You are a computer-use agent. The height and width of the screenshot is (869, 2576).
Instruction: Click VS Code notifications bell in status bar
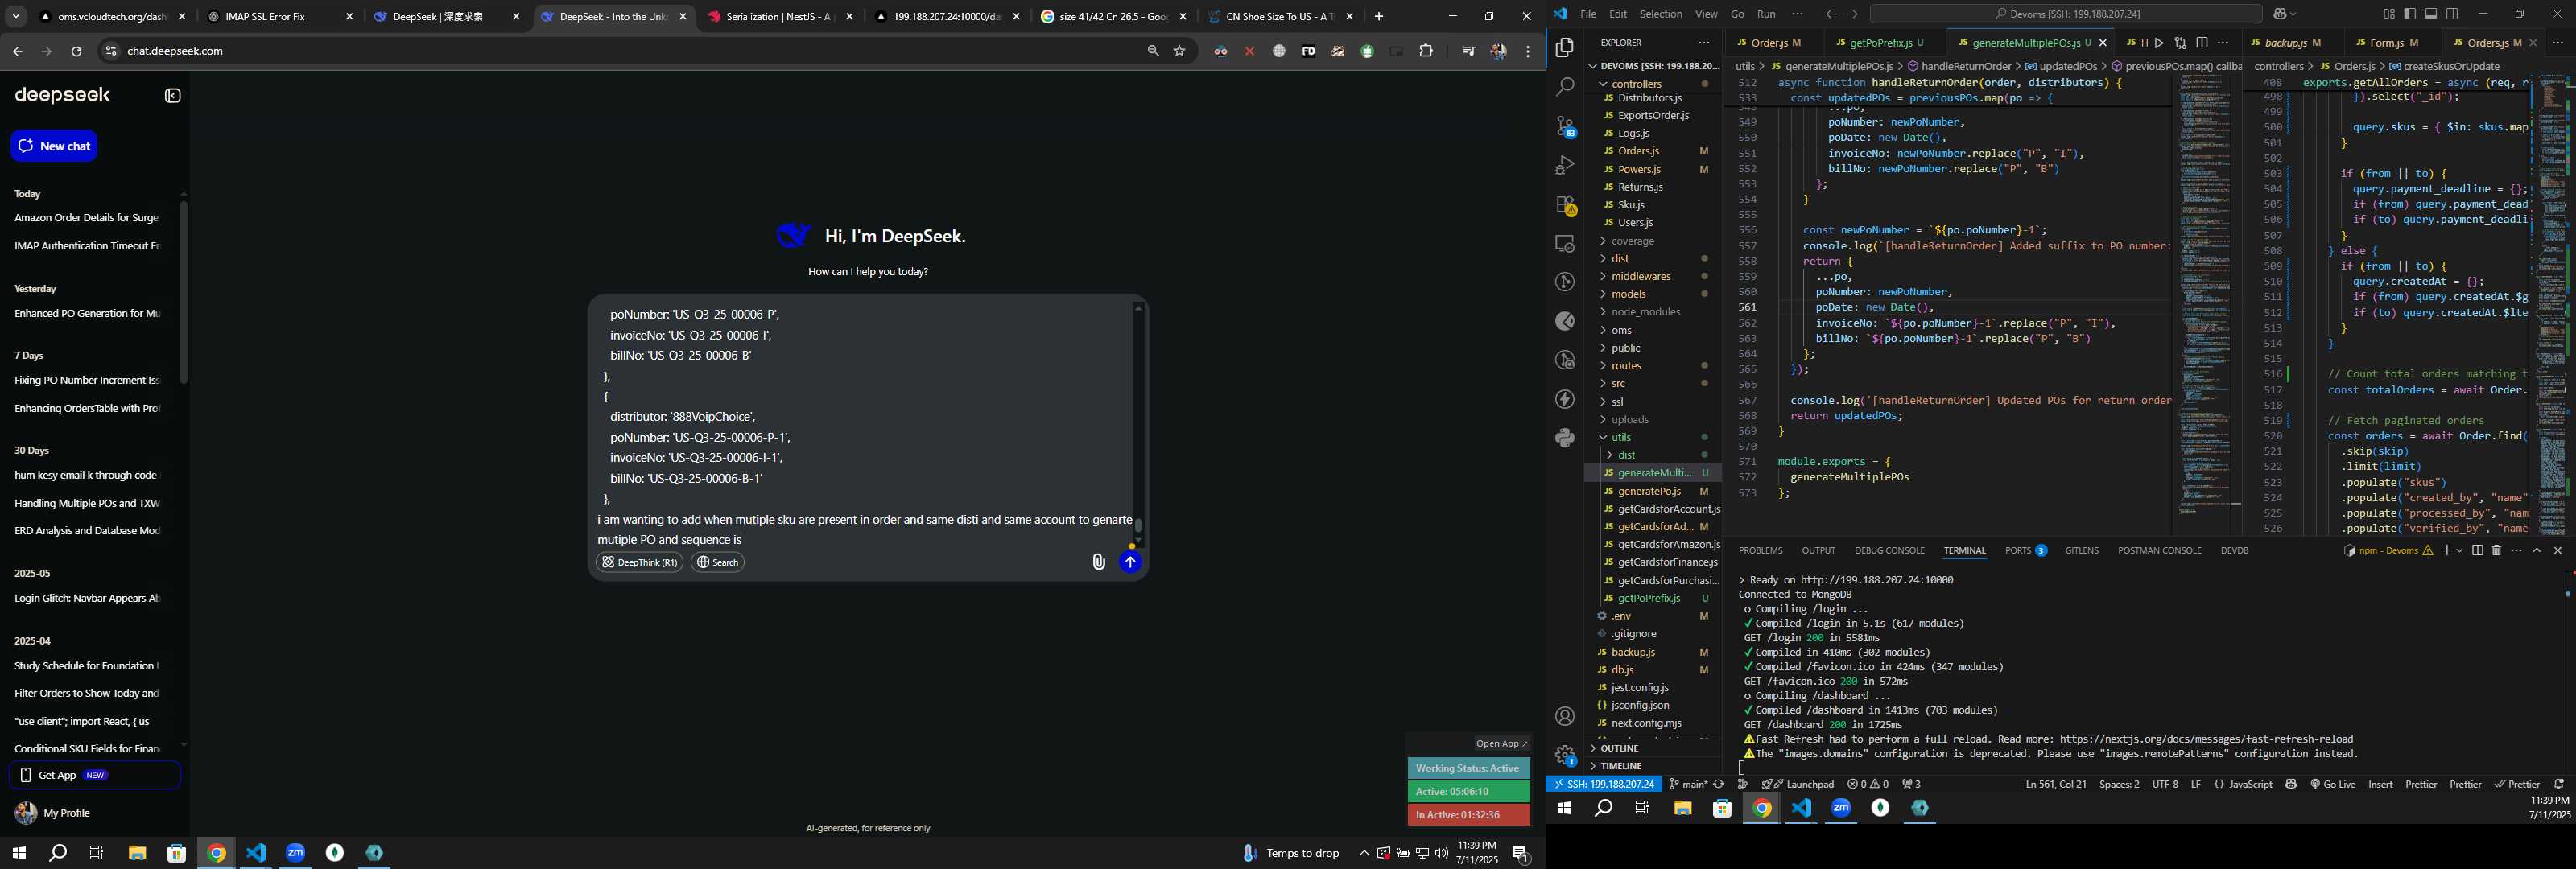coord(2559,784)
